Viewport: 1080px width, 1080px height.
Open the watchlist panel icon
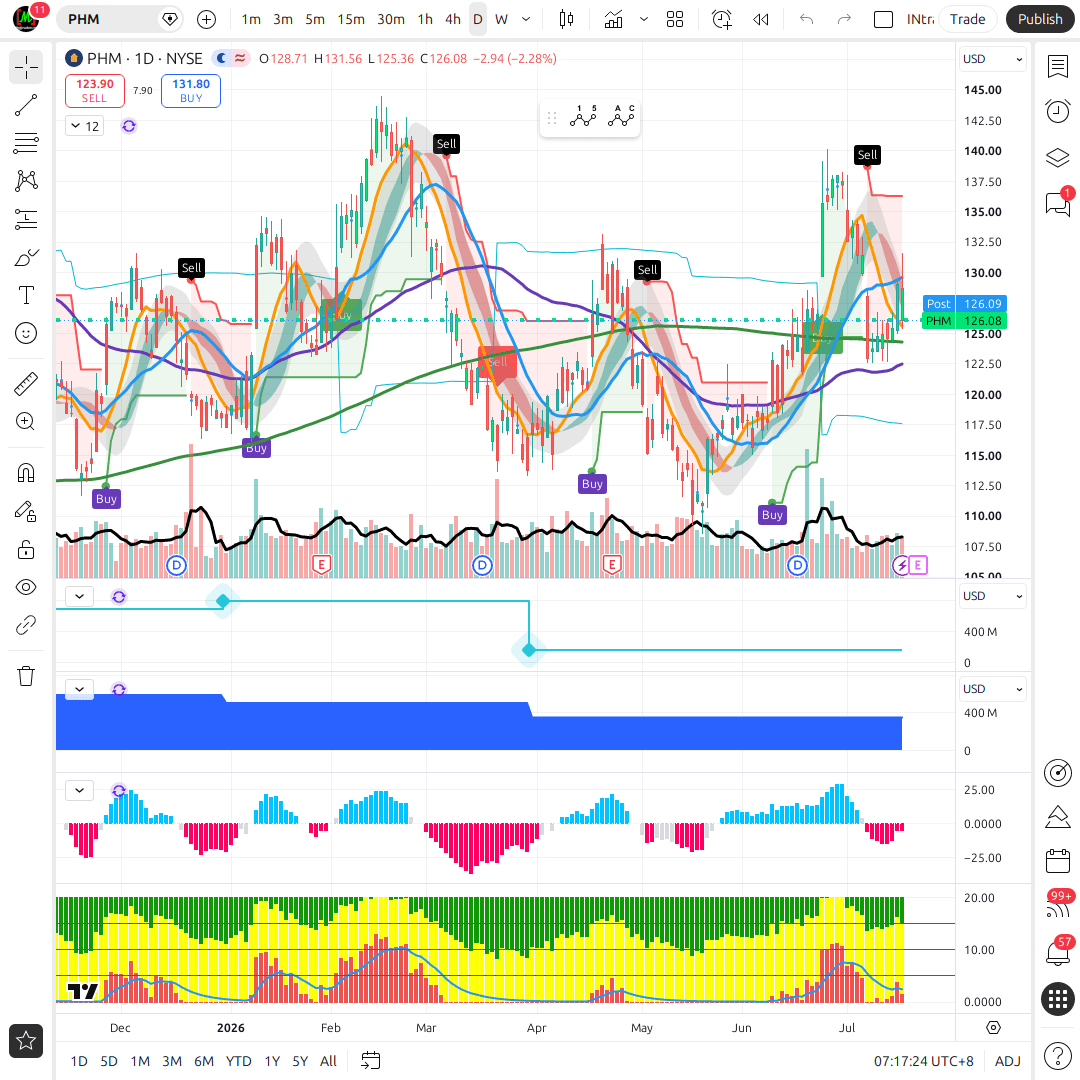[x=1058, y=67]
